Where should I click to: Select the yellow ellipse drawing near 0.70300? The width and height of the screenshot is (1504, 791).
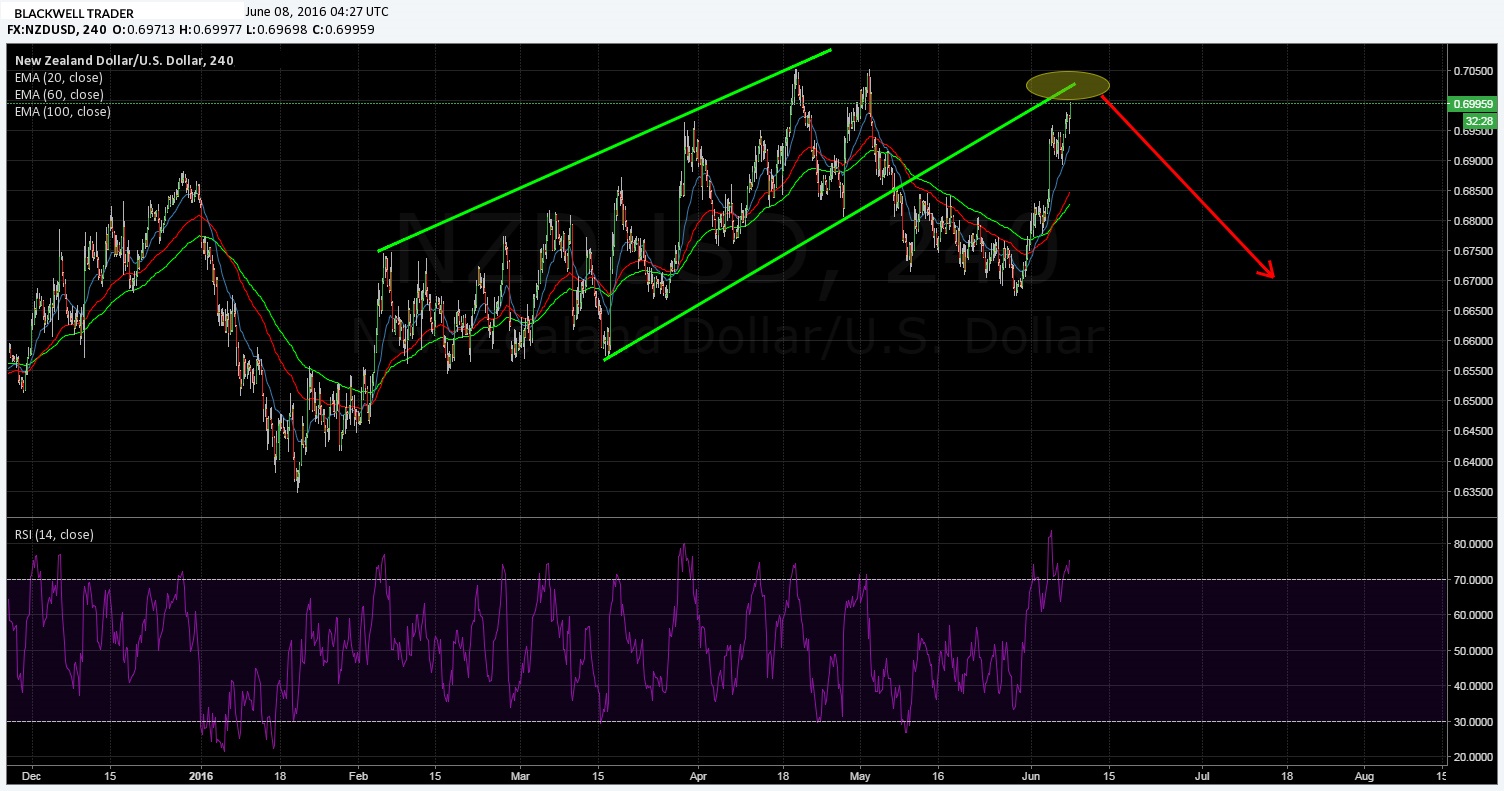click(1068, 85)
